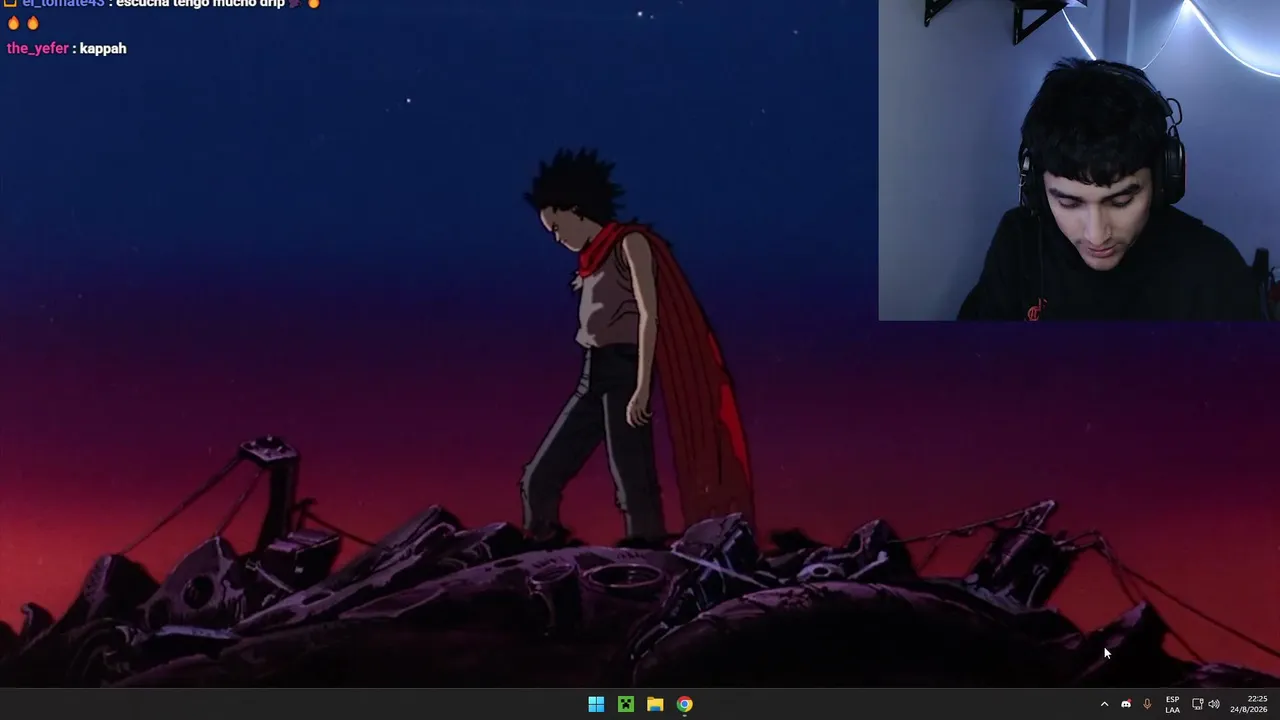Open network settings from the tray

click(1197, 704)
